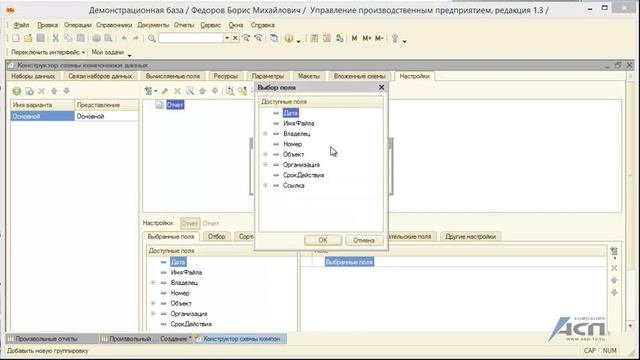640x360 pixels.
Task: Add a new settings variant (green plus)
Action: 17,91
